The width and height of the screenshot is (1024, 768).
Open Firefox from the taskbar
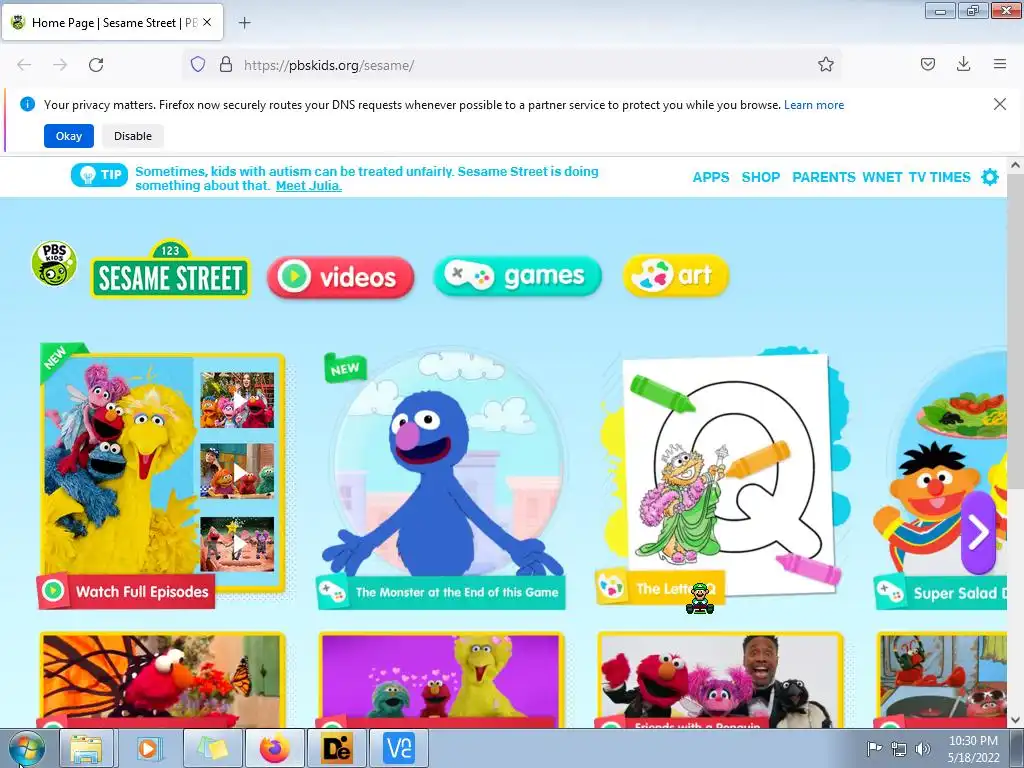[x=274, y=748]
